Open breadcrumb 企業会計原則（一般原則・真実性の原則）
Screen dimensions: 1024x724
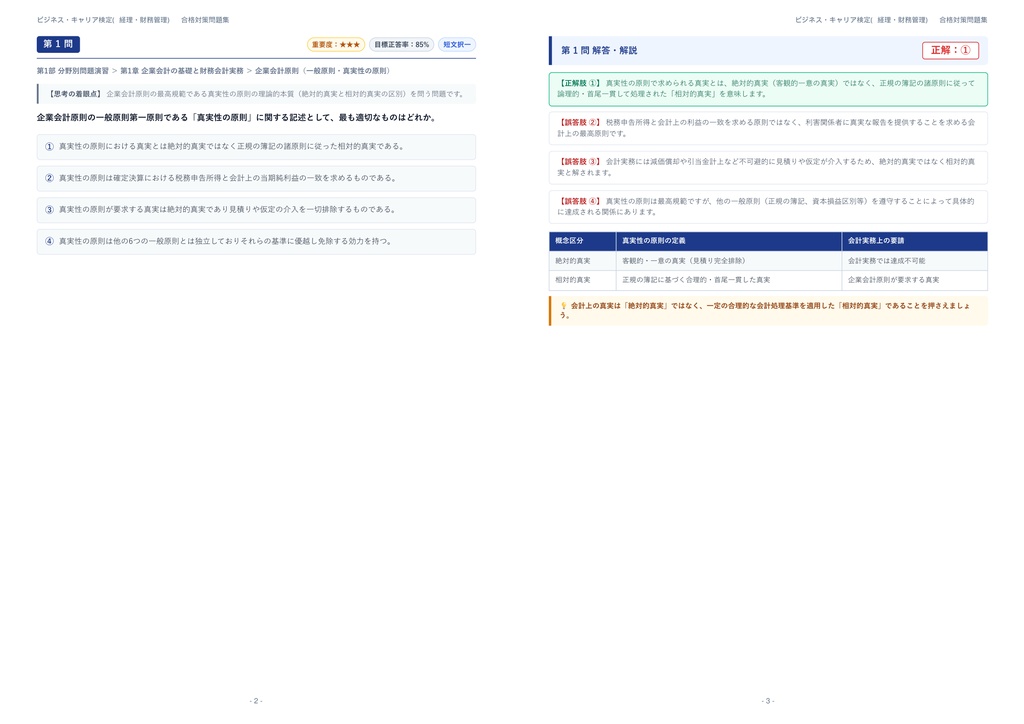pos(323,71)
